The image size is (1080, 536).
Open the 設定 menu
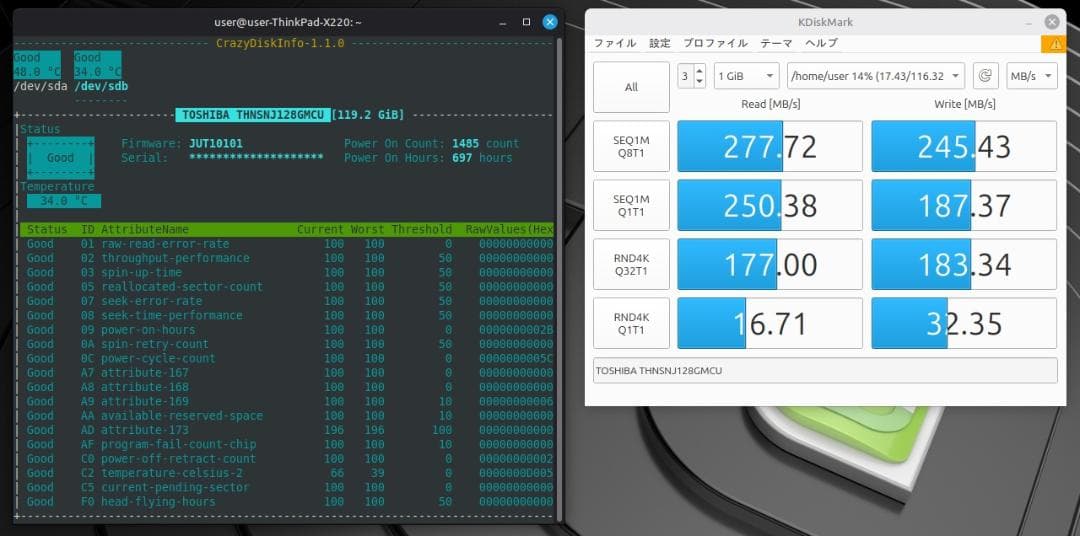[660, 44]
